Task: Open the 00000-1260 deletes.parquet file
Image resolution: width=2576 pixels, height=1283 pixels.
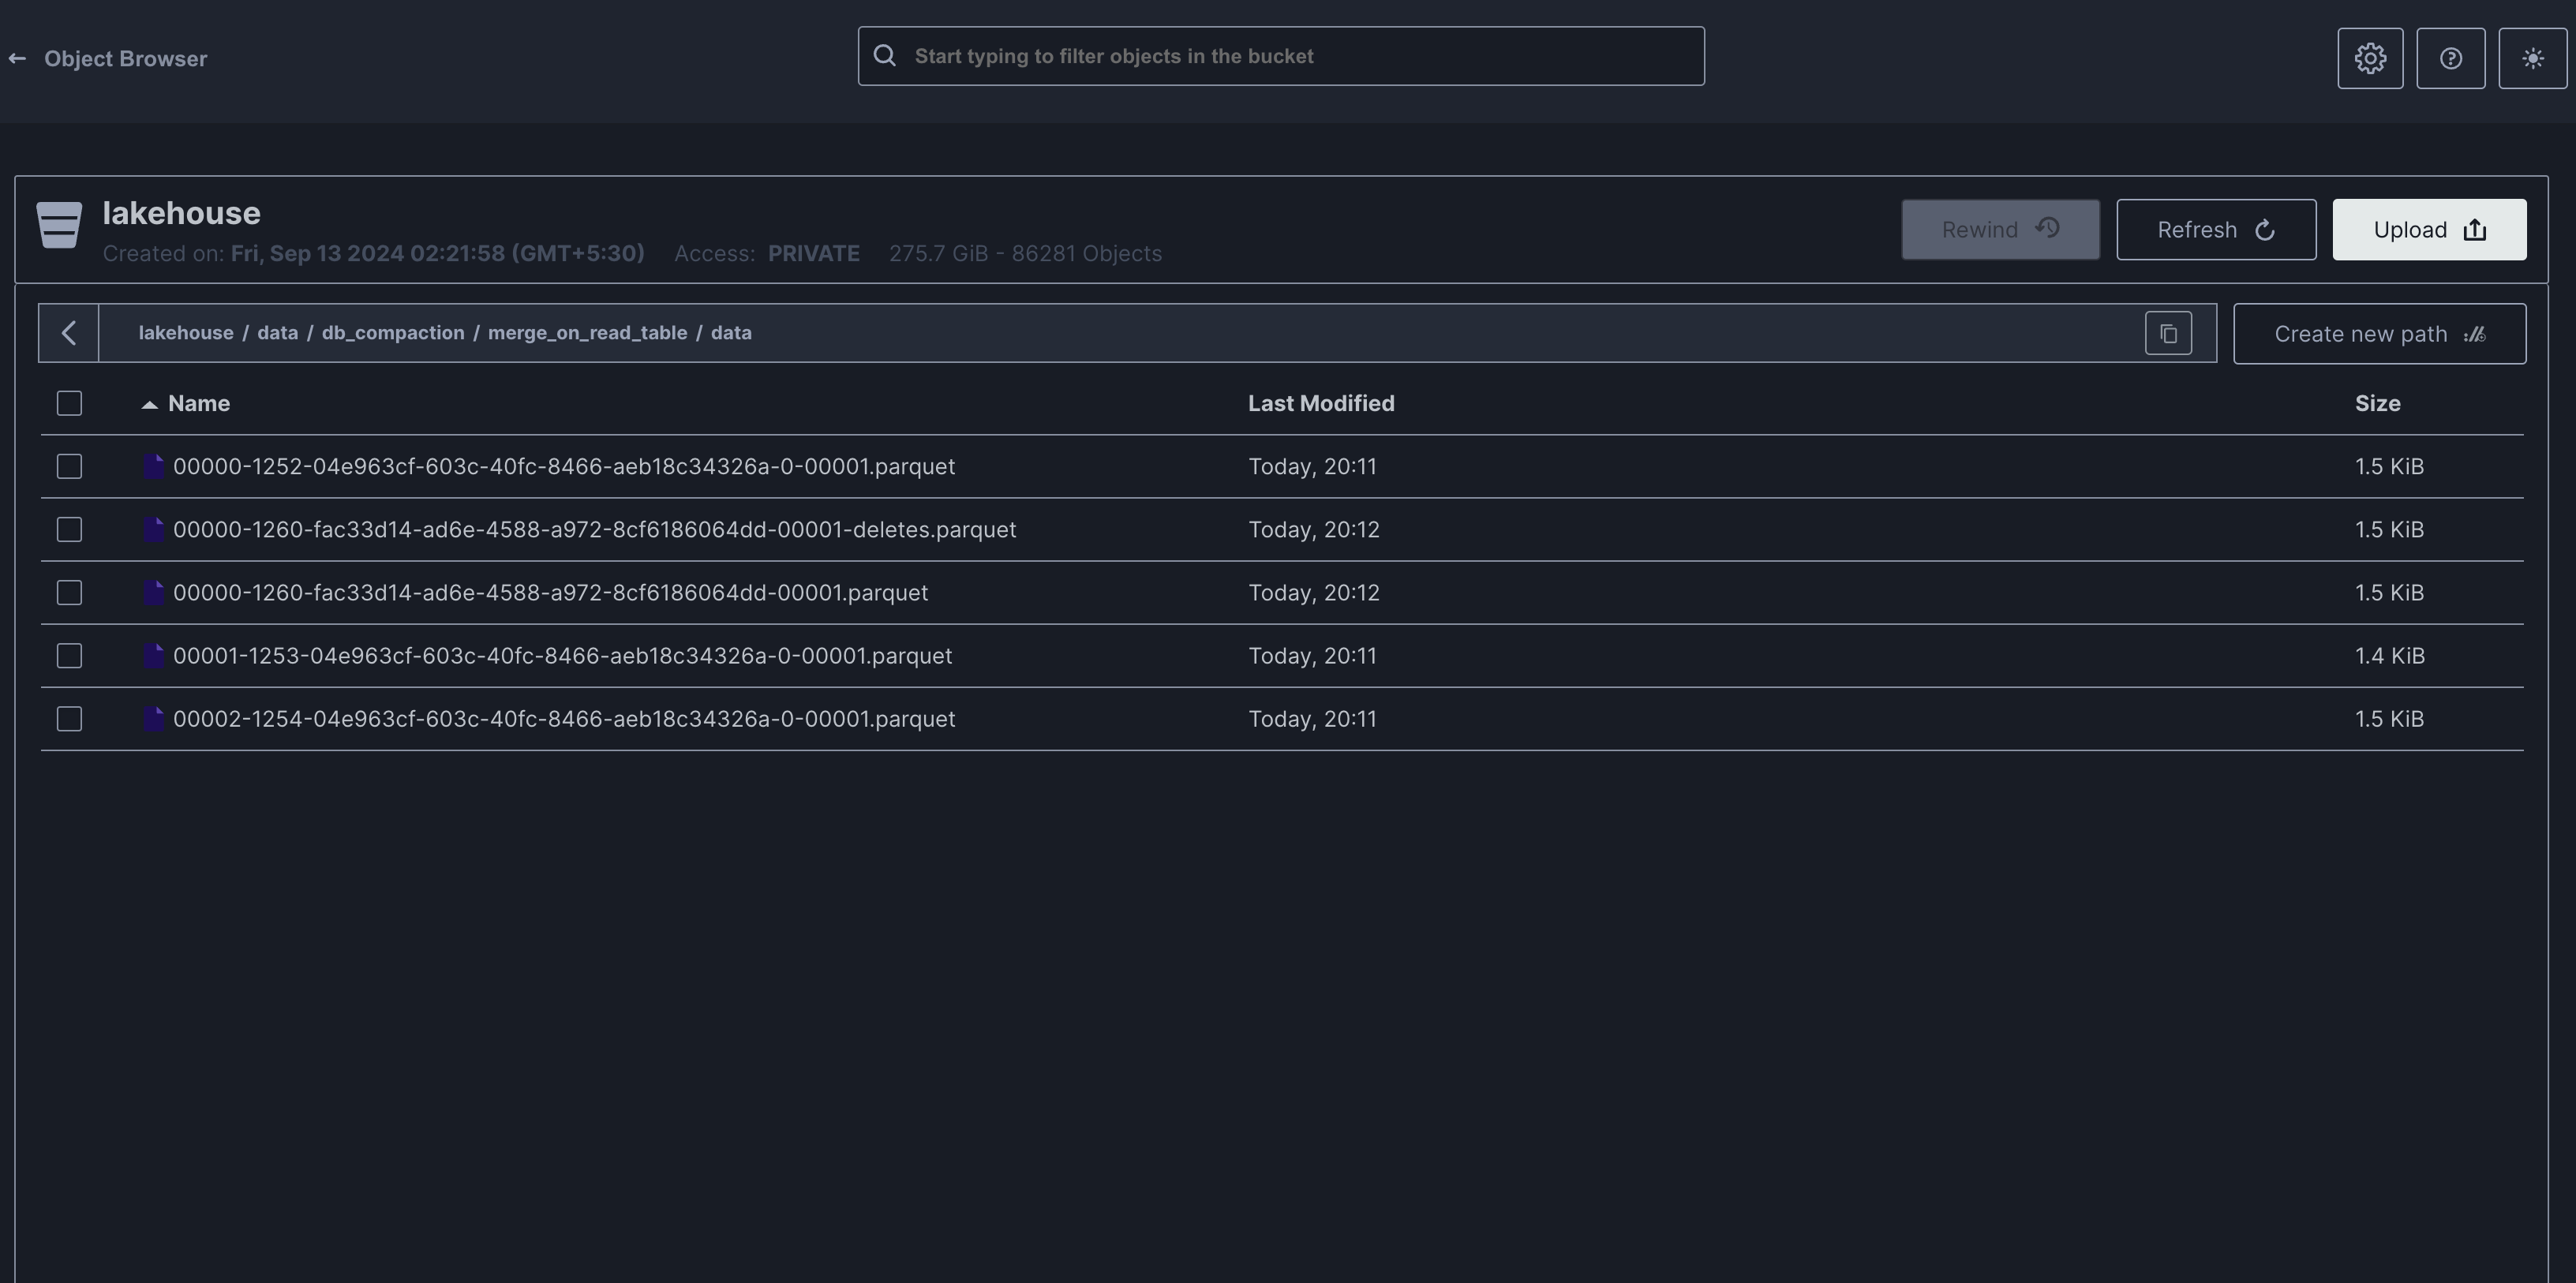Action: [x=594, y=529]
